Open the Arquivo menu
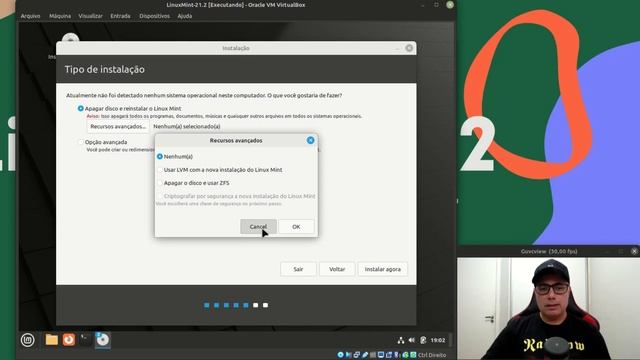The width and height of the screenshot is (640, 360). (x=31, y=16)
